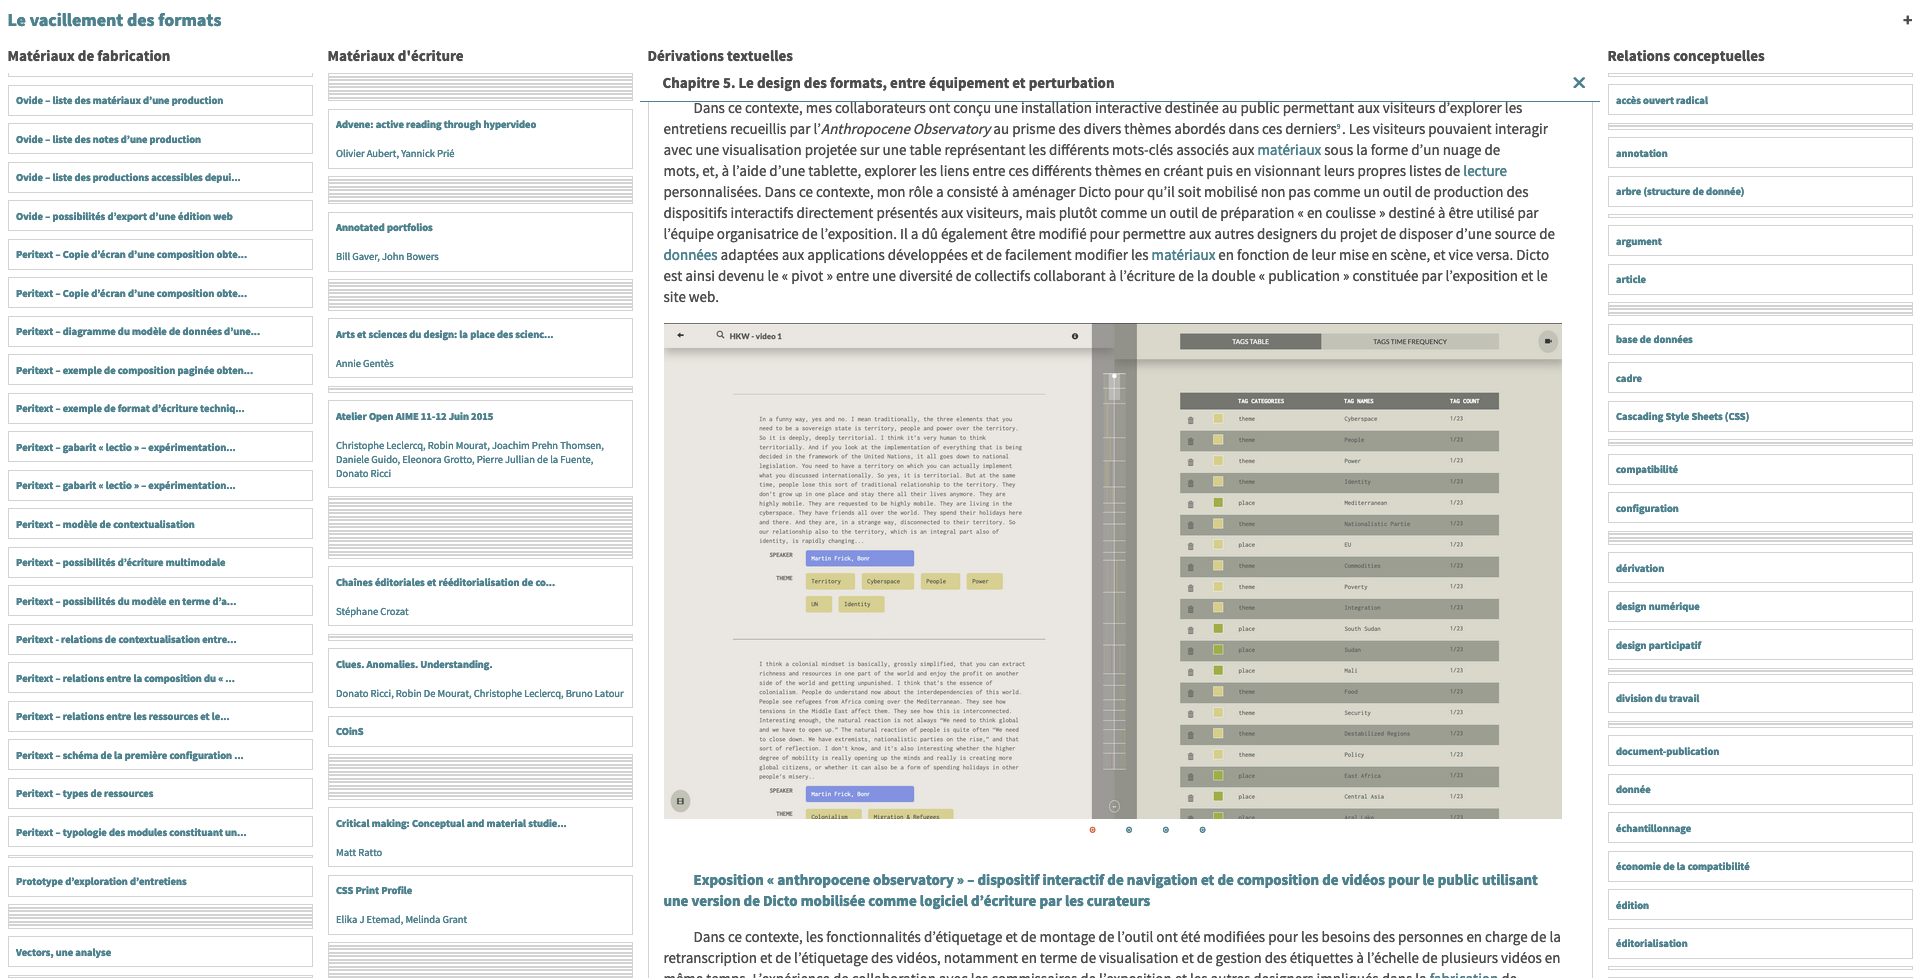Click the 'Territory' theme tag chip
This screenshot has height=978, width=1920.
829,581
